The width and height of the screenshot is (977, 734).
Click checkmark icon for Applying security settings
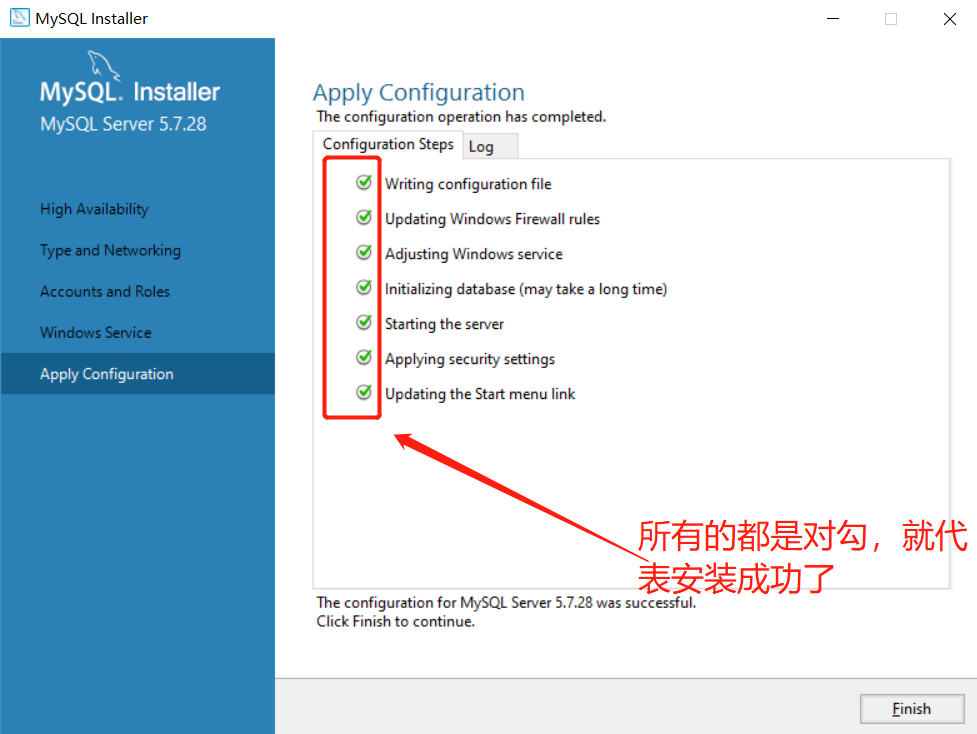click(364, 356)
